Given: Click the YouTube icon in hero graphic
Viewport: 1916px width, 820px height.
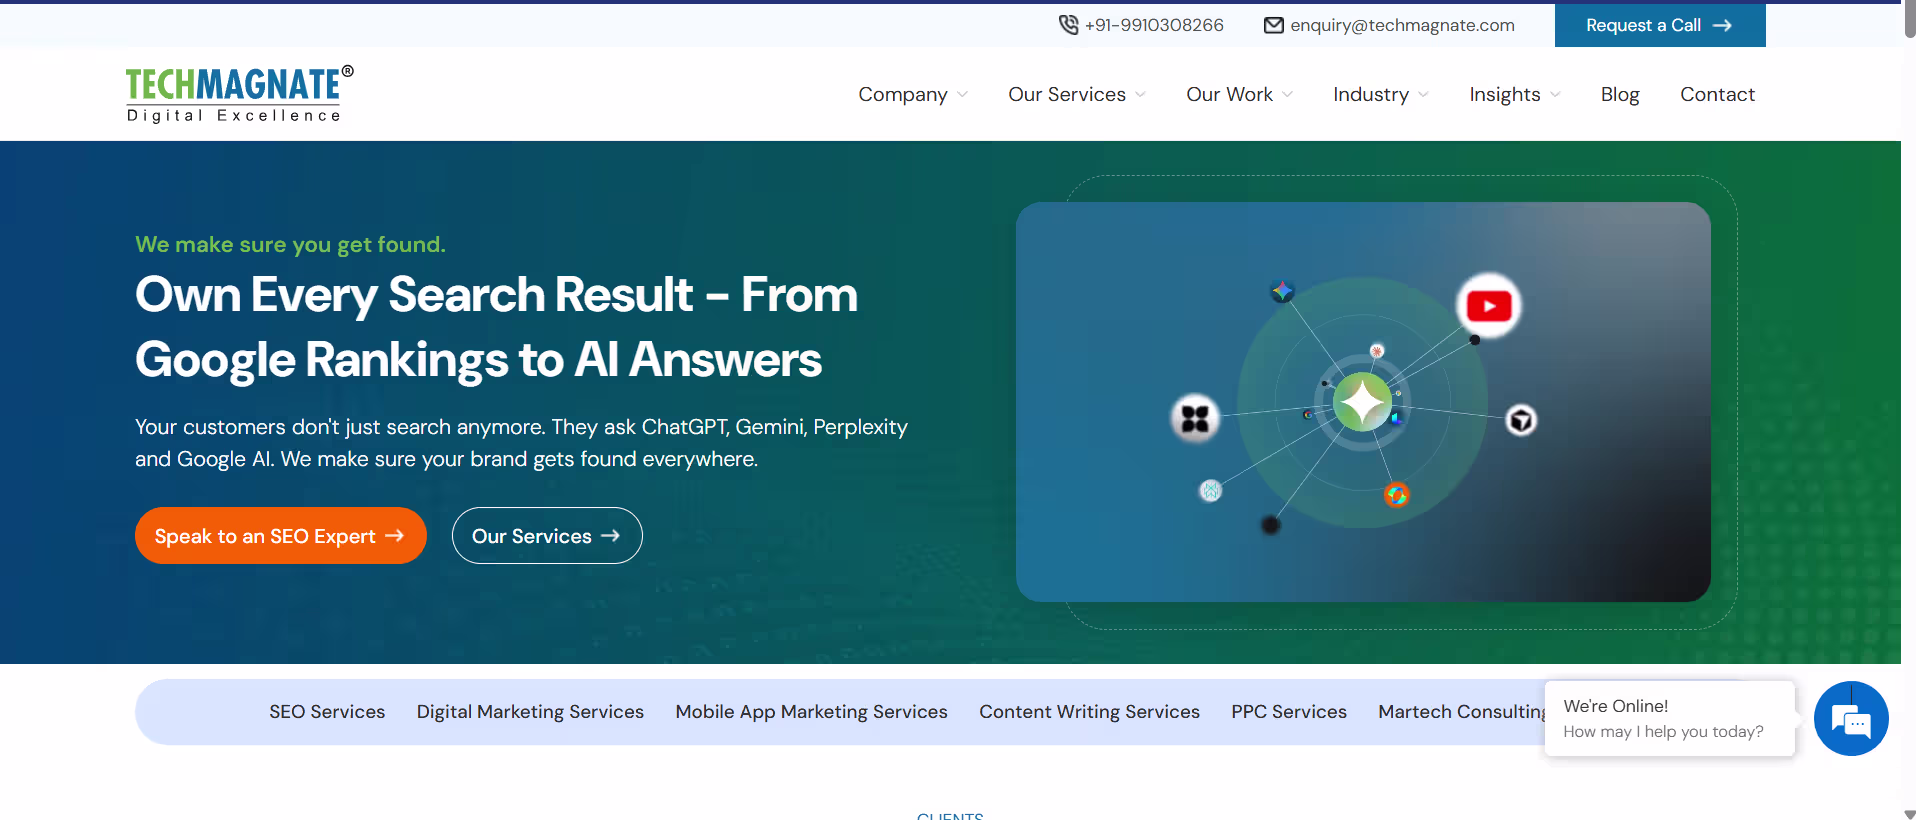Looking at the screenshot, I should click(x=1489, y=306).
